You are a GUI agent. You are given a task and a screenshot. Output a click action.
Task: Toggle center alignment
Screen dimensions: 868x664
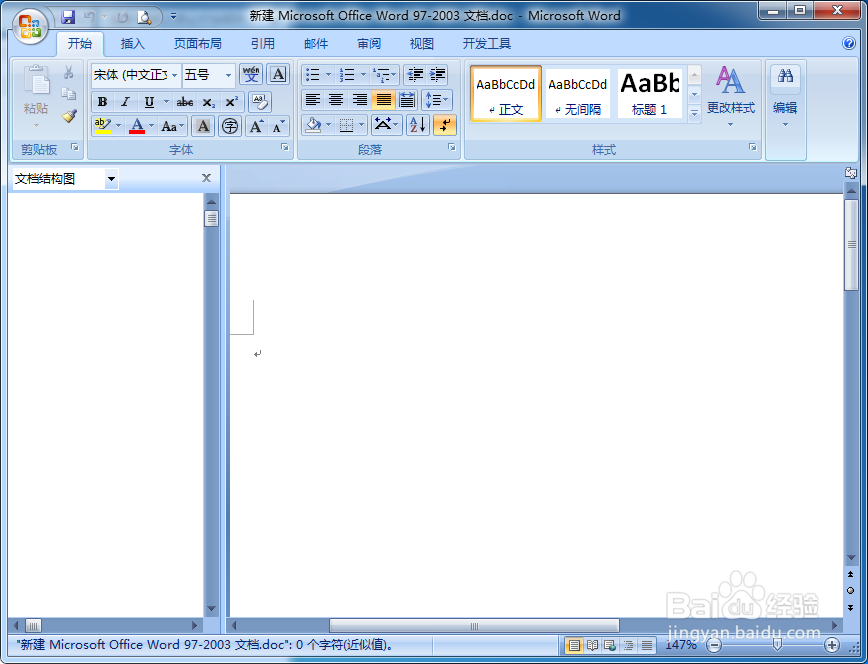(x=336, y=100)
